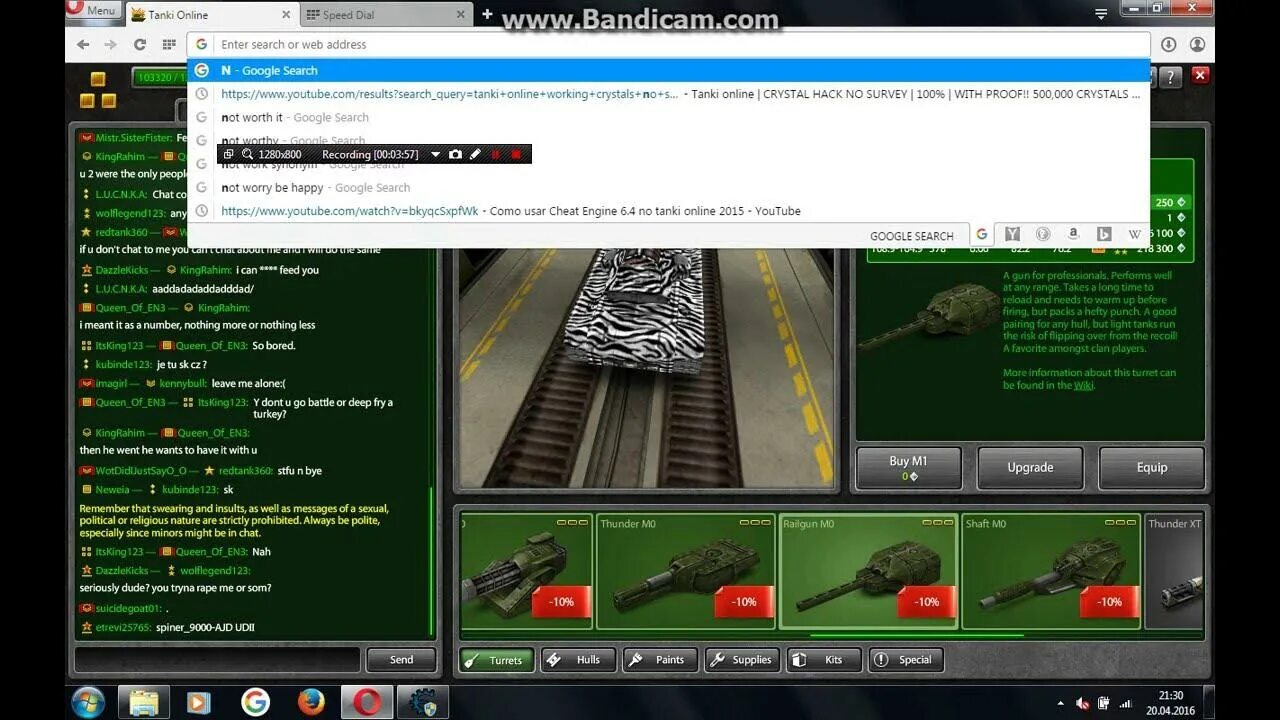Open a new browser tab

tap(487, 14)
